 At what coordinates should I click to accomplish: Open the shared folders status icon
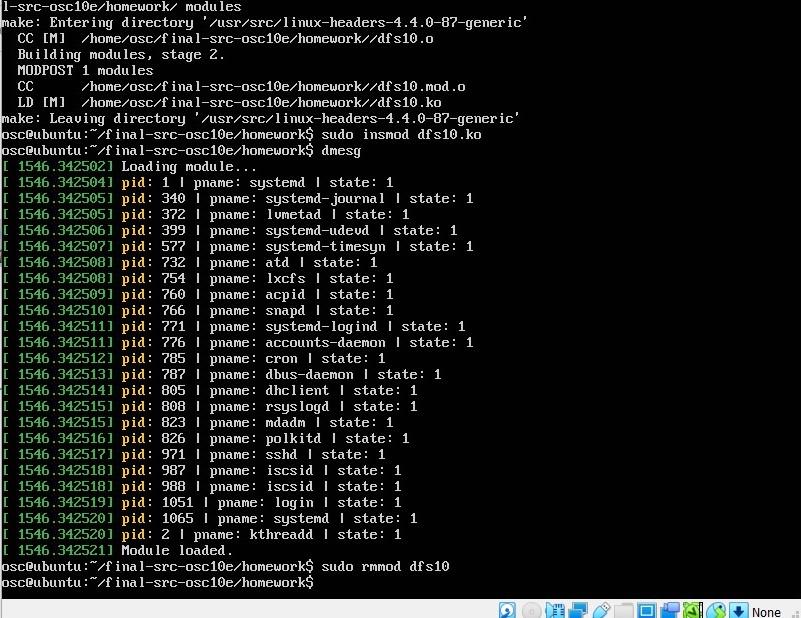click(x=621, y=609)
